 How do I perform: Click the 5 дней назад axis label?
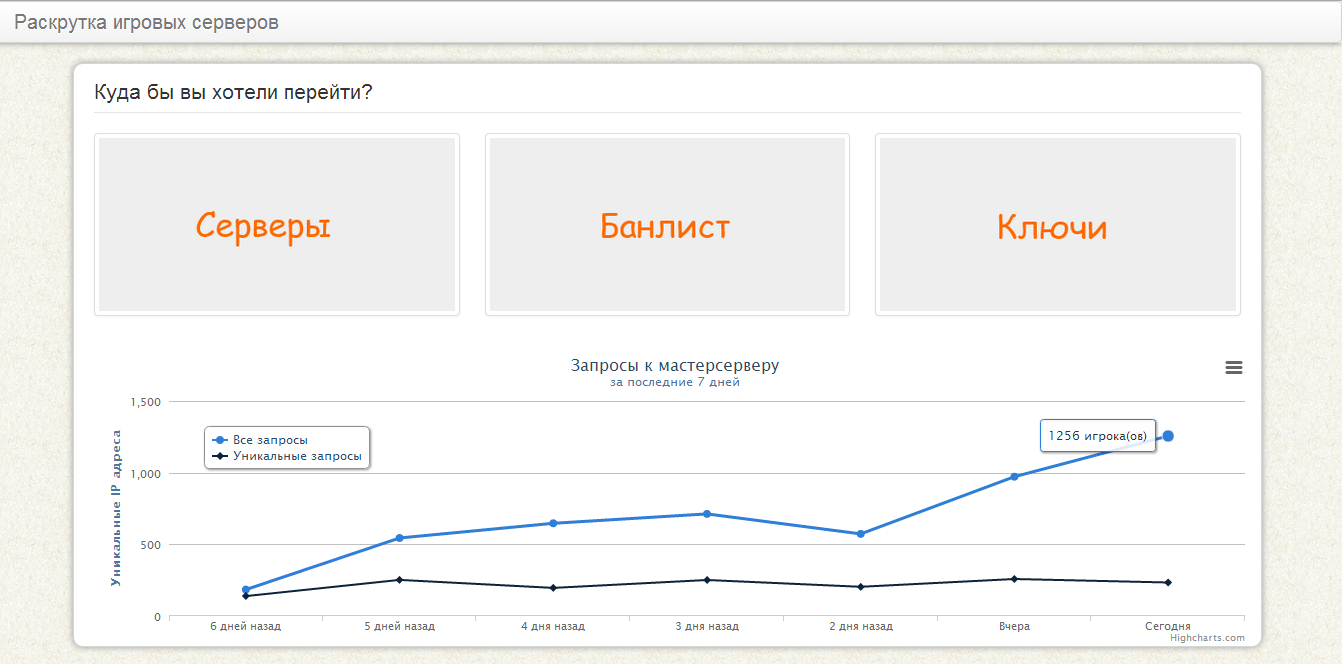click(x=399, y=627)
